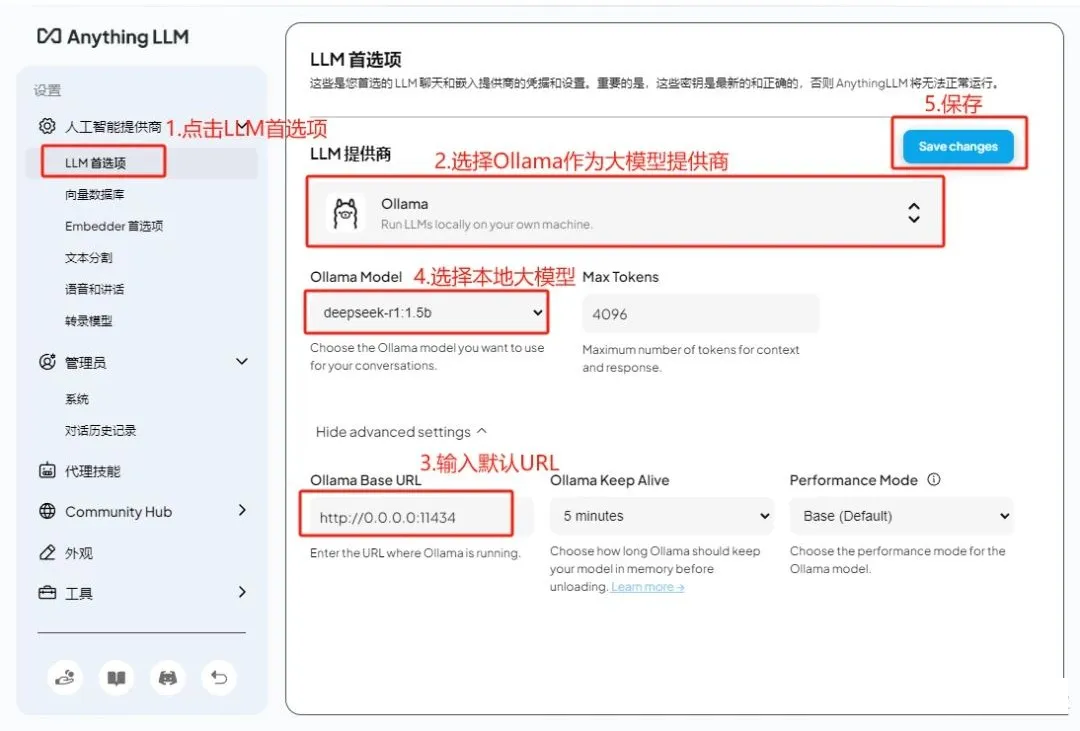Click 'Enter the URL where Ollama is running.' text
Viewport: 1080px width, 731px height.
pos(415,553)
